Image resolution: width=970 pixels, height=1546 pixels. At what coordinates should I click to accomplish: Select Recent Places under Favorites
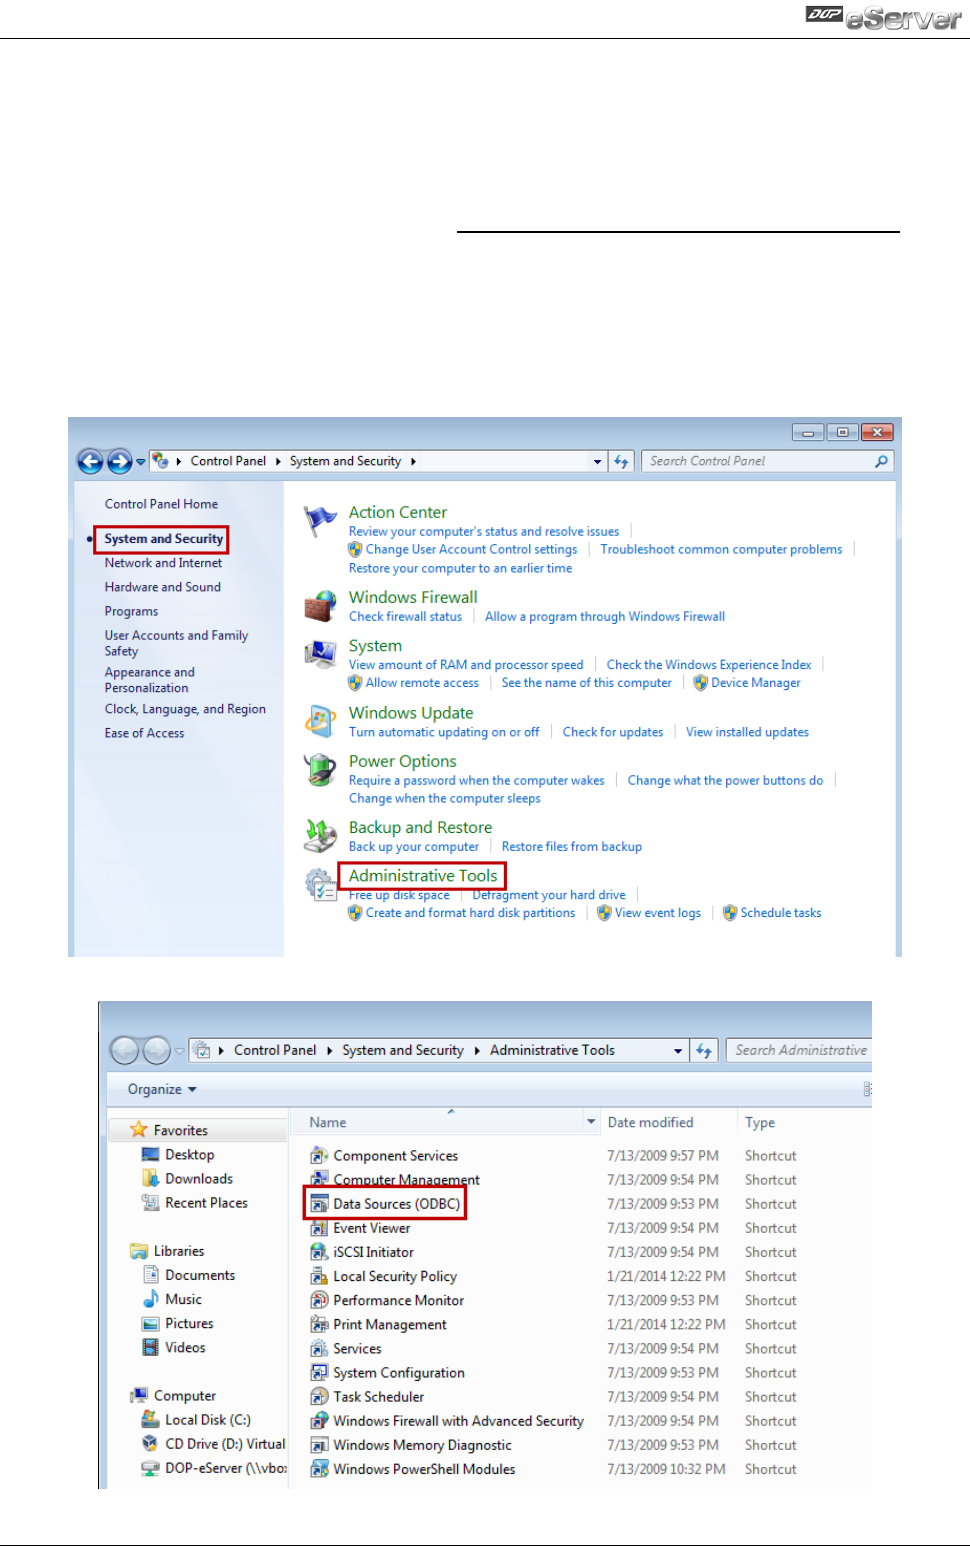(206, 1203)
